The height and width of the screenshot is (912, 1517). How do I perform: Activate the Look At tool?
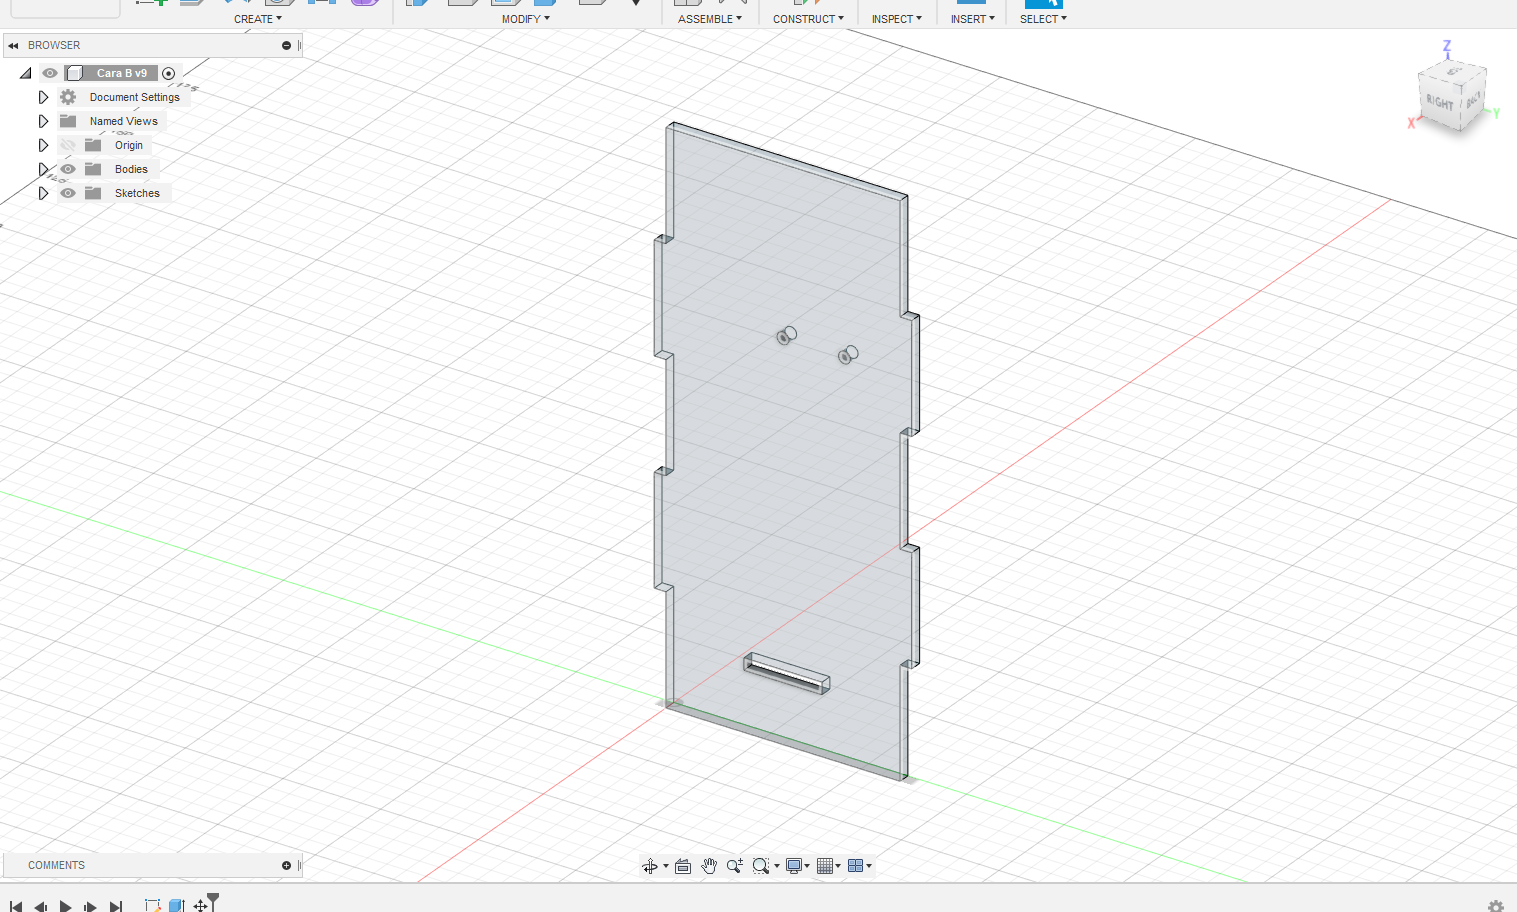(x=683, y=866)
